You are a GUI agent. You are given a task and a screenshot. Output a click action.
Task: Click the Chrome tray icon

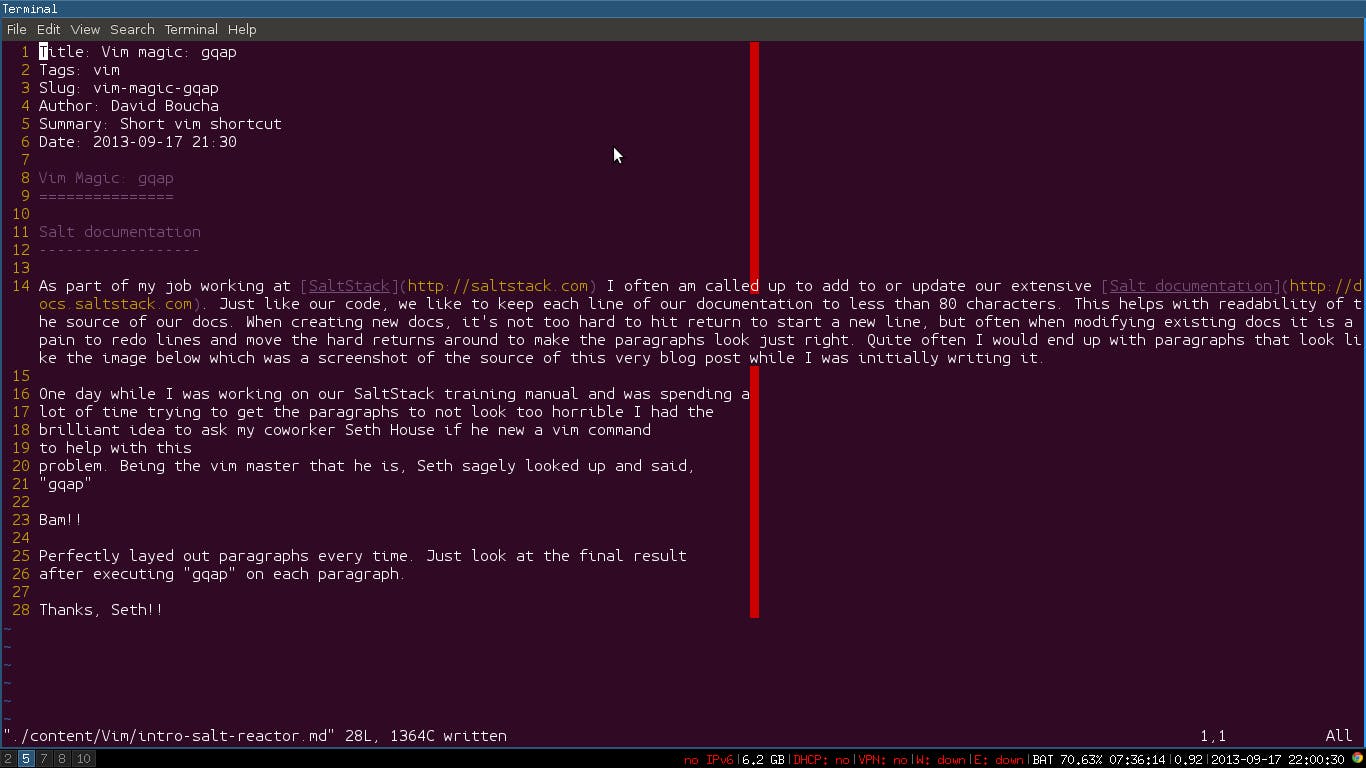click(x=1357, y=759)
